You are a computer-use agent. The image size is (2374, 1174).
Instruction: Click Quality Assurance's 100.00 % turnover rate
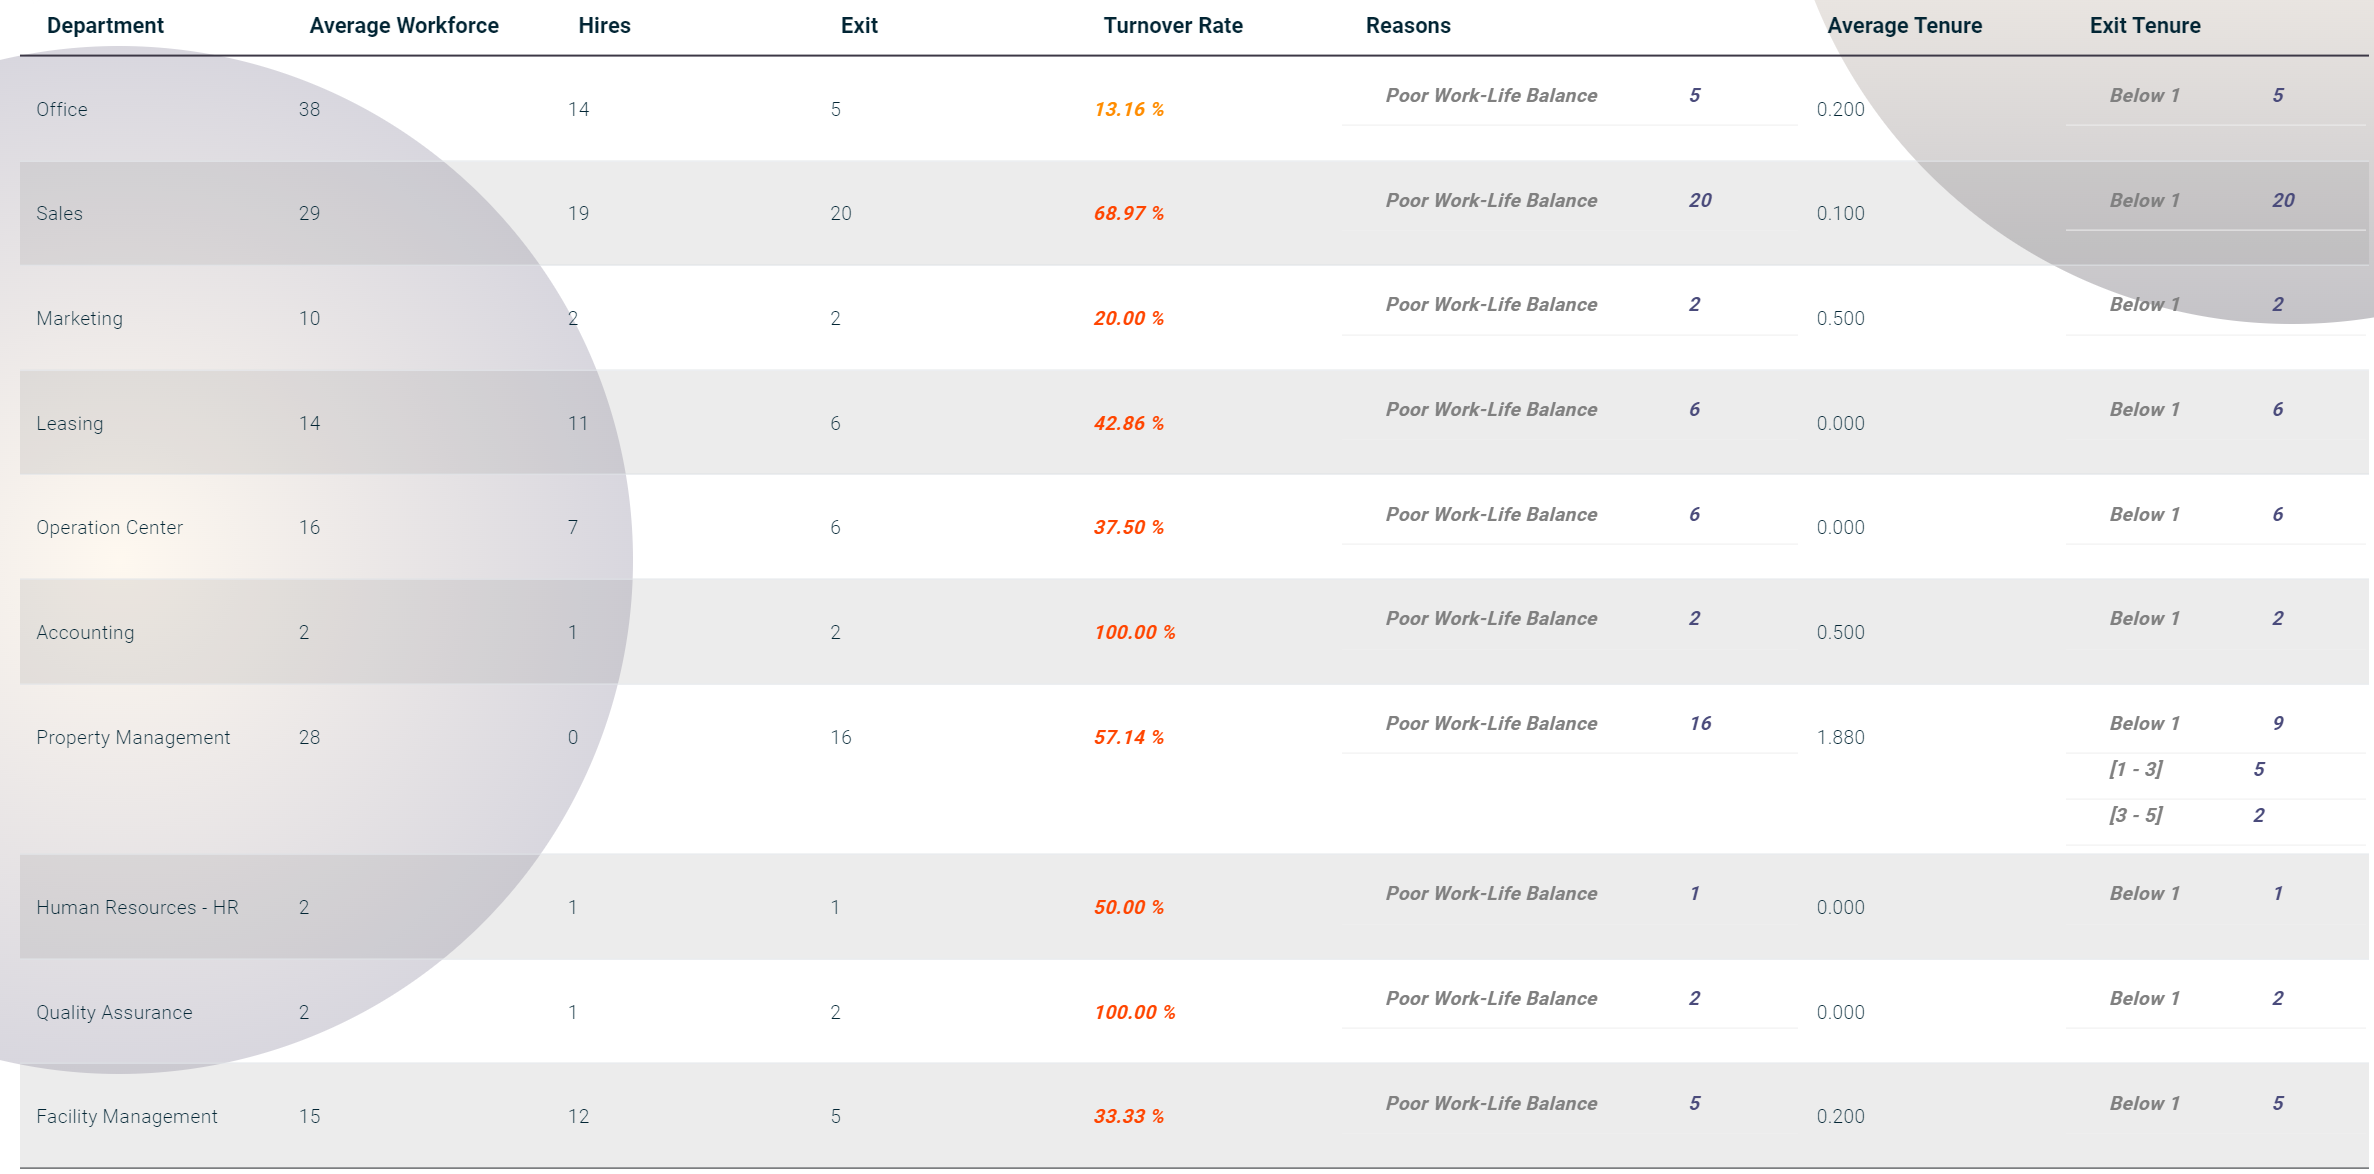(x=1134, y=1012)
